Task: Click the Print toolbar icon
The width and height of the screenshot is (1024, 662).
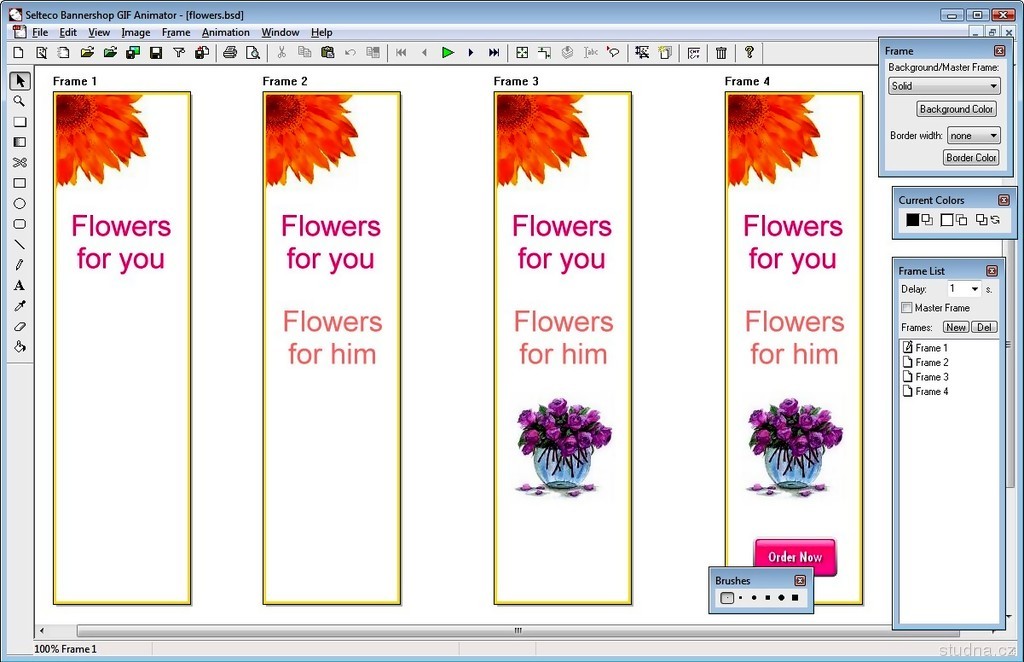Action: tap(230, 52)
